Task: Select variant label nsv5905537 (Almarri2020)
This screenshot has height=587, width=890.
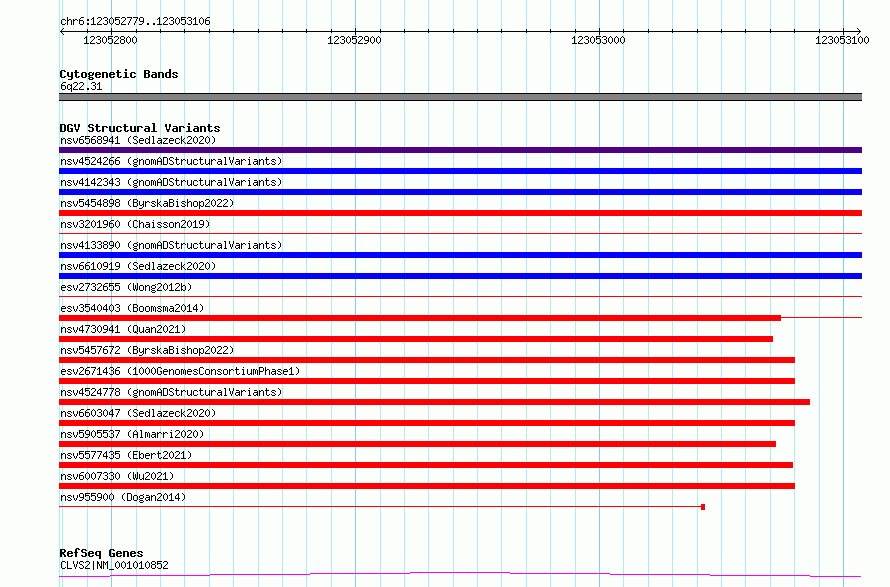Action: coord(132,434)
